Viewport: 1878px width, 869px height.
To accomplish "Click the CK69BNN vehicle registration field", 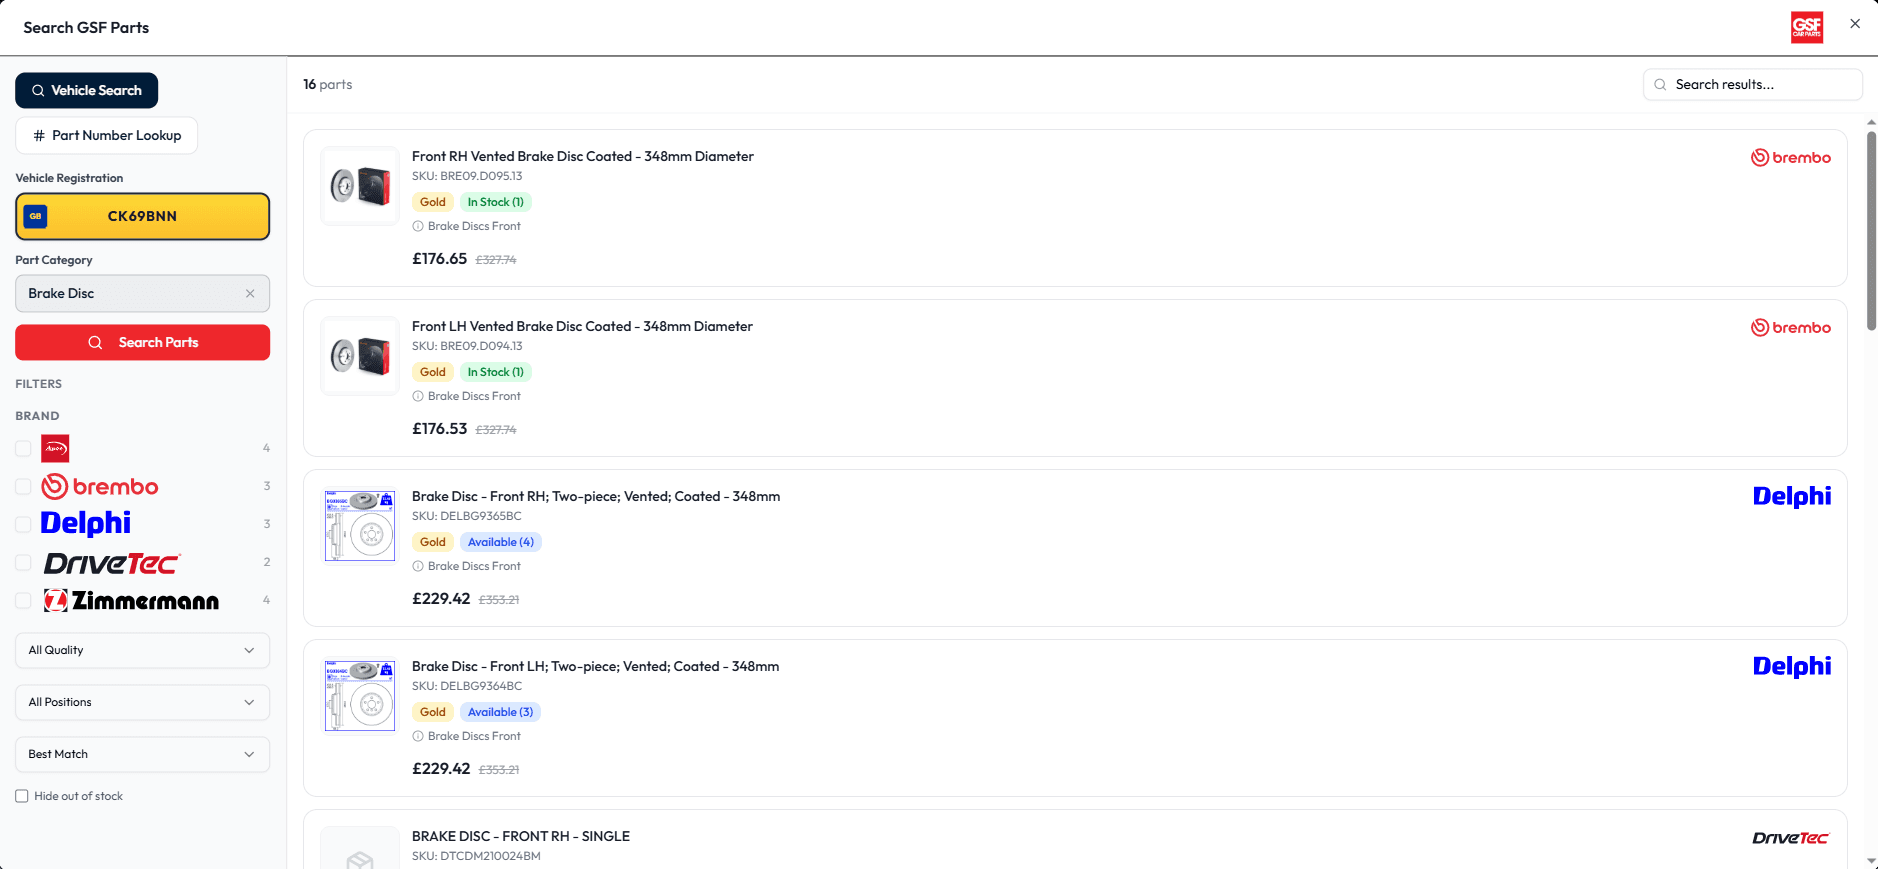I will click(x=142, y=216).
